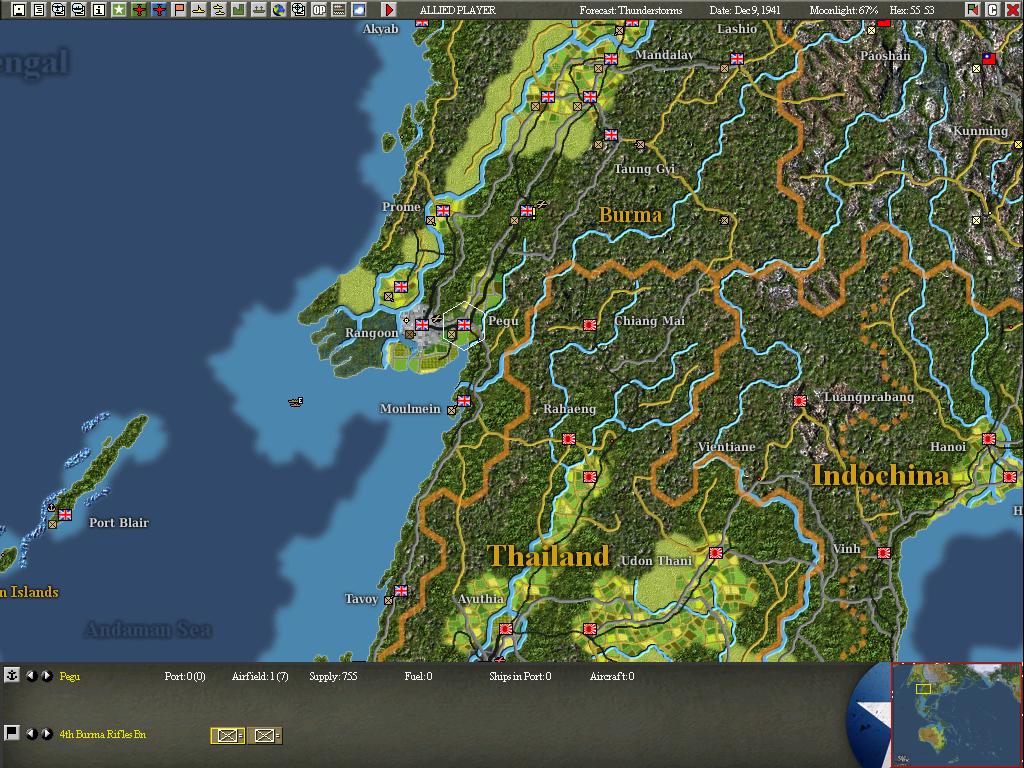Viewport: 1024px width, 768px height.
Task: Select the Japanese flag near Ayuthia
Action: click(x=505, y=629)
